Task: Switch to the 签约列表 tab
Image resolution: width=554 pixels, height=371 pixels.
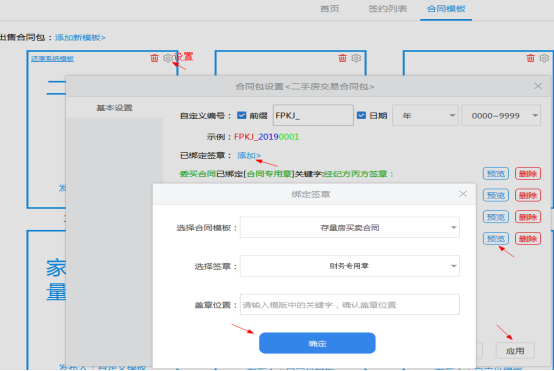Action: click(388, 9)
